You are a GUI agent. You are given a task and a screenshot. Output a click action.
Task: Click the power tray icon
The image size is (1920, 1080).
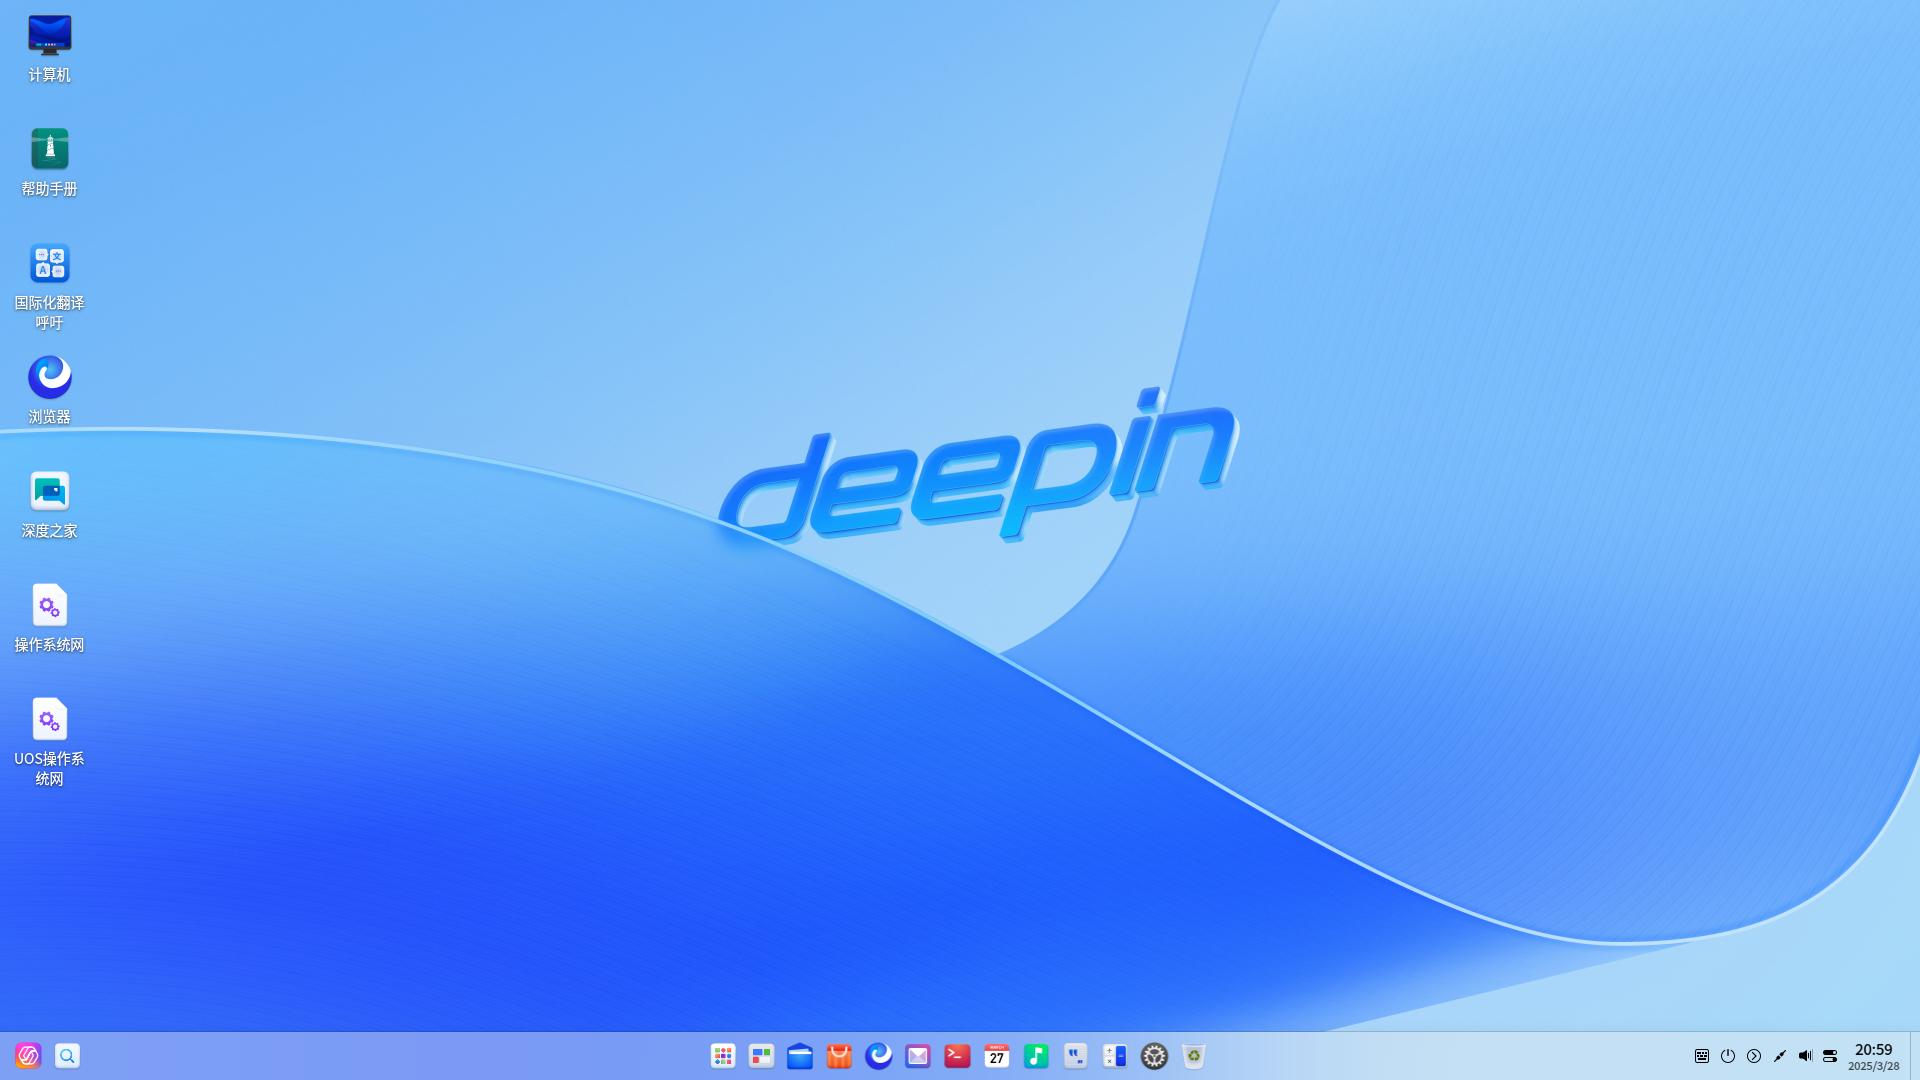1728,1056
